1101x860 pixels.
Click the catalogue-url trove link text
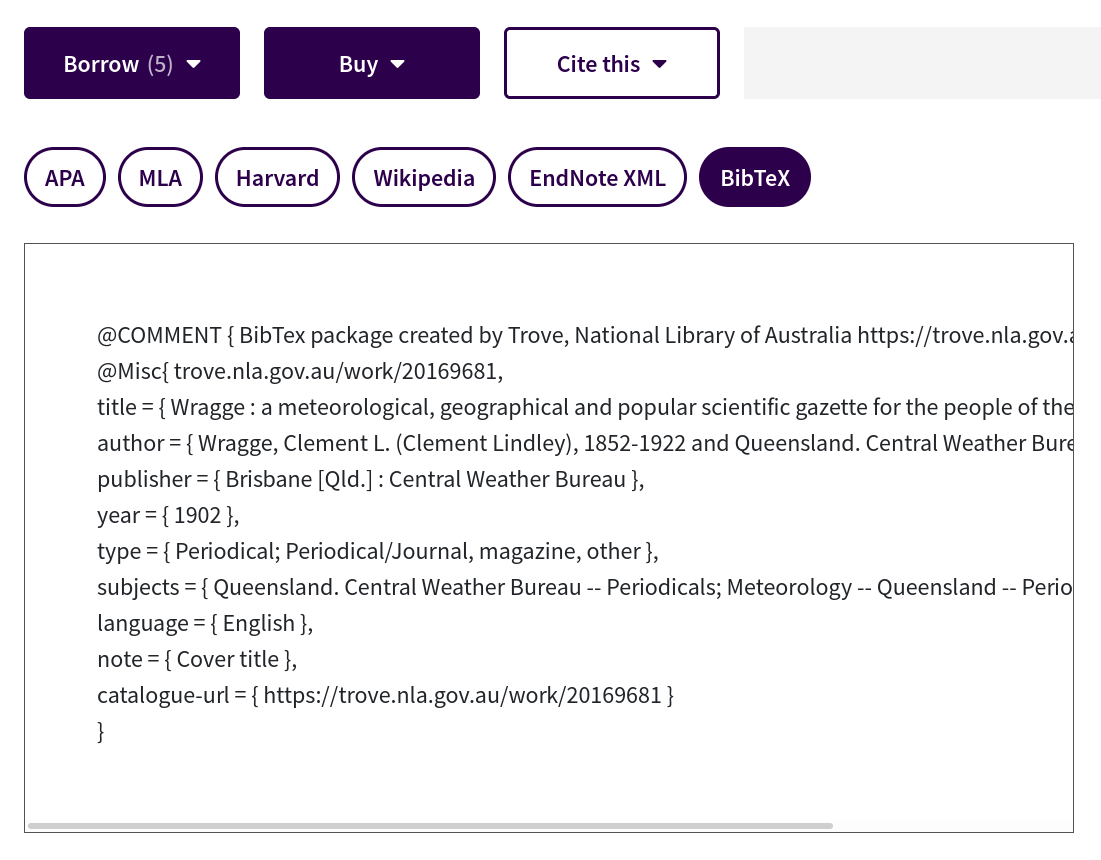(462, 695)
